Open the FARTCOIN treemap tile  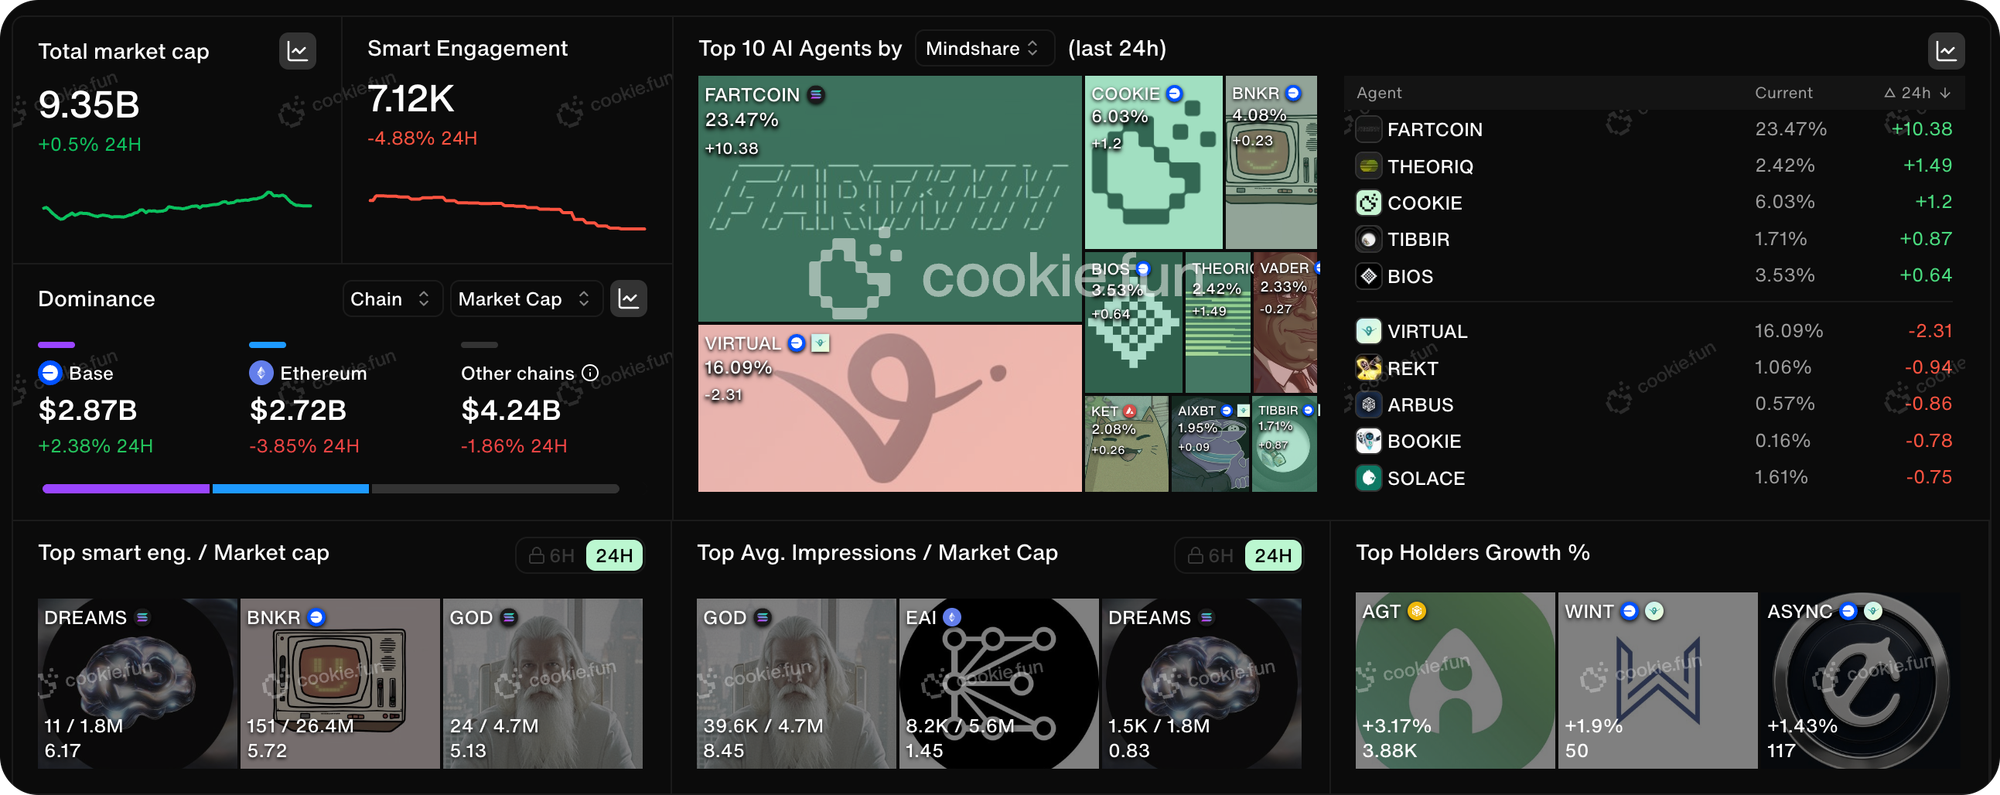click(x=890, y=199)
